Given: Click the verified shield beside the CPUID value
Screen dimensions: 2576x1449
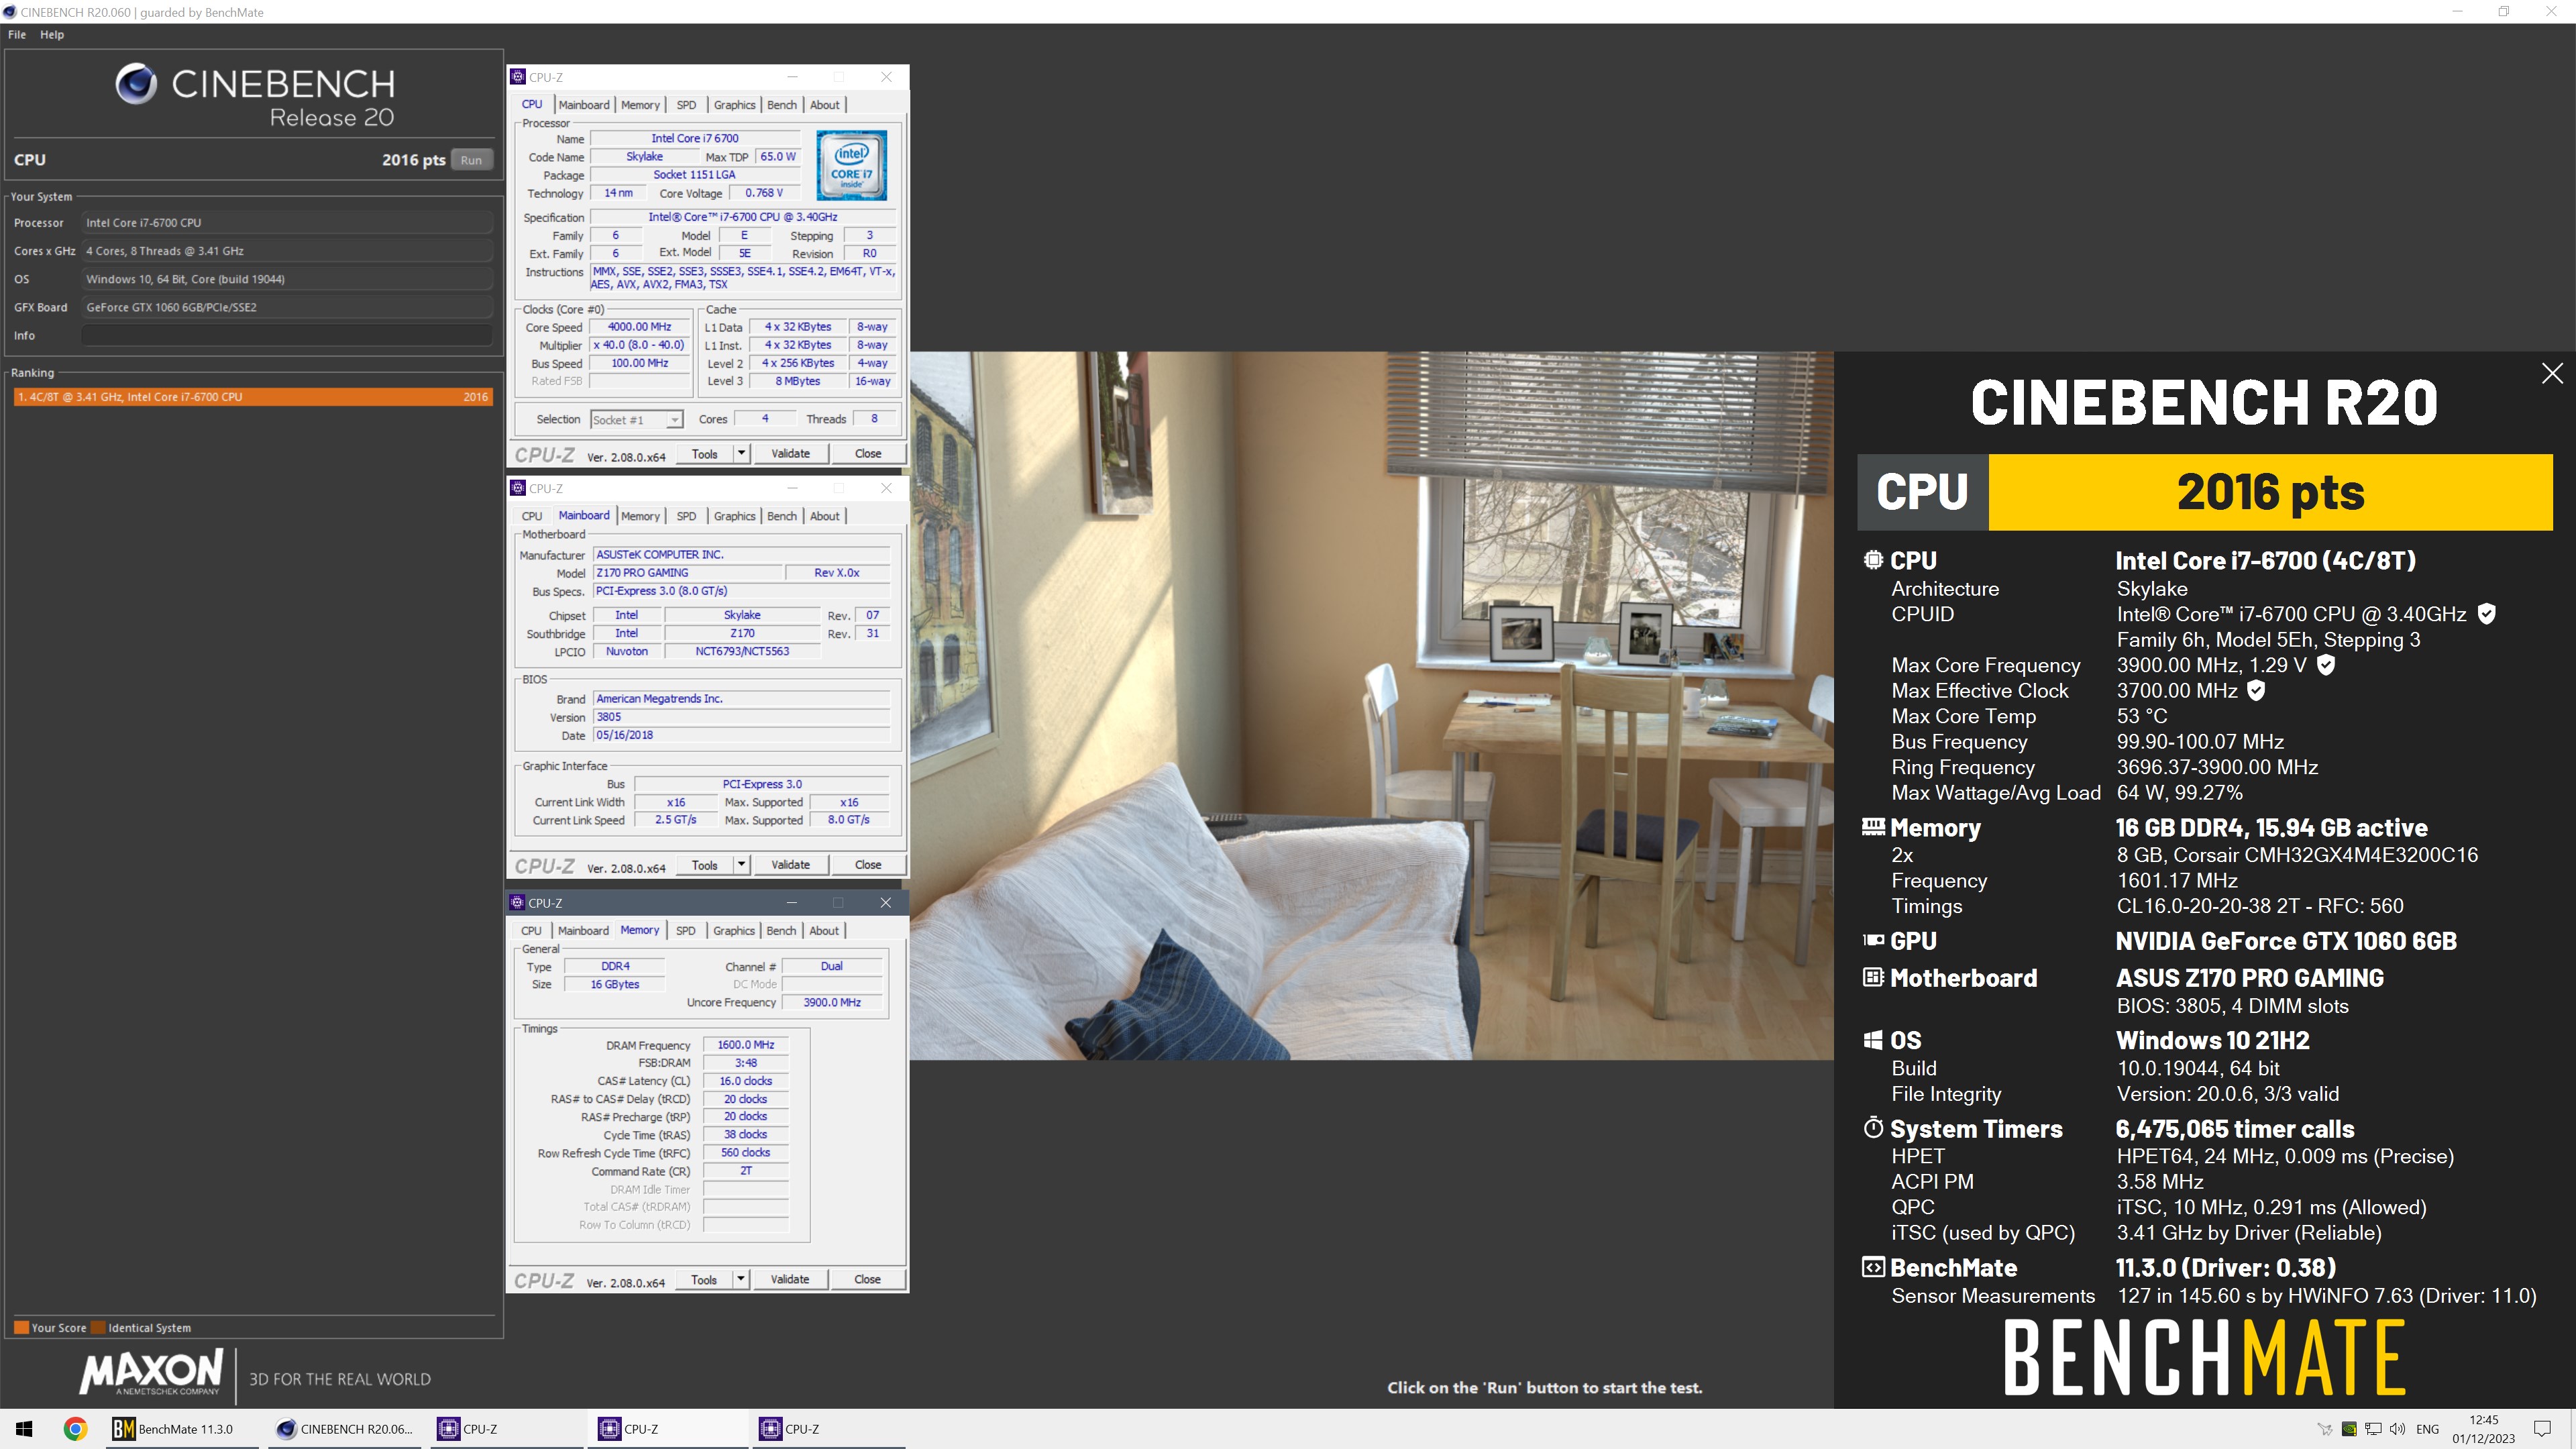Looking at the screenshot, I should point(2487,614).
